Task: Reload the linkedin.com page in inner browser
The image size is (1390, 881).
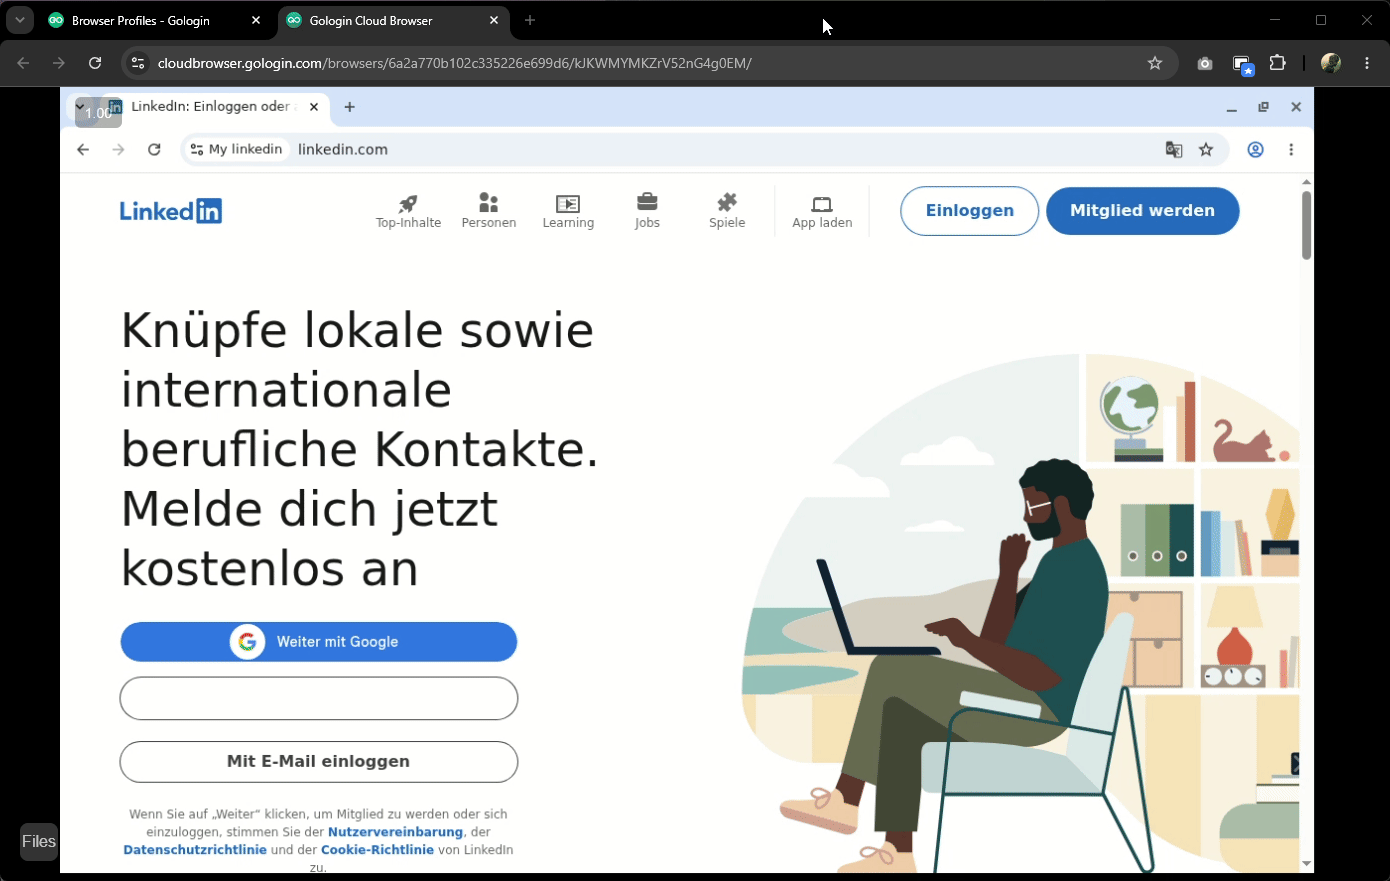Action: tap(154, 150)
